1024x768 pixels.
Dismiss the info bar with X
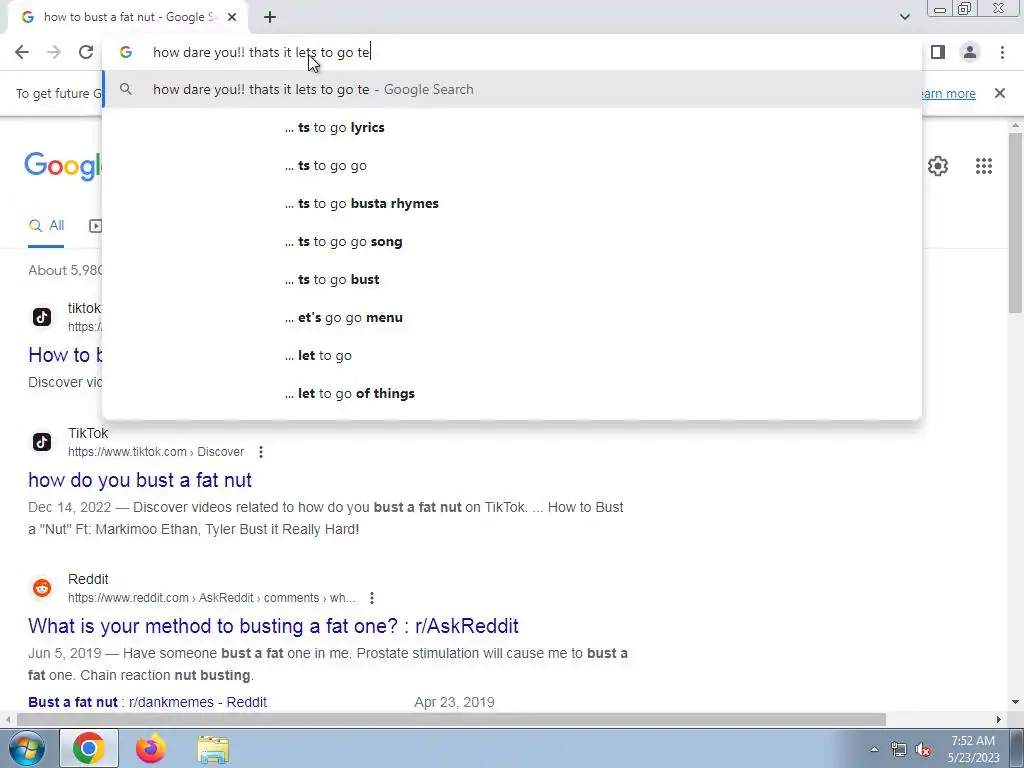coord(999,93)
